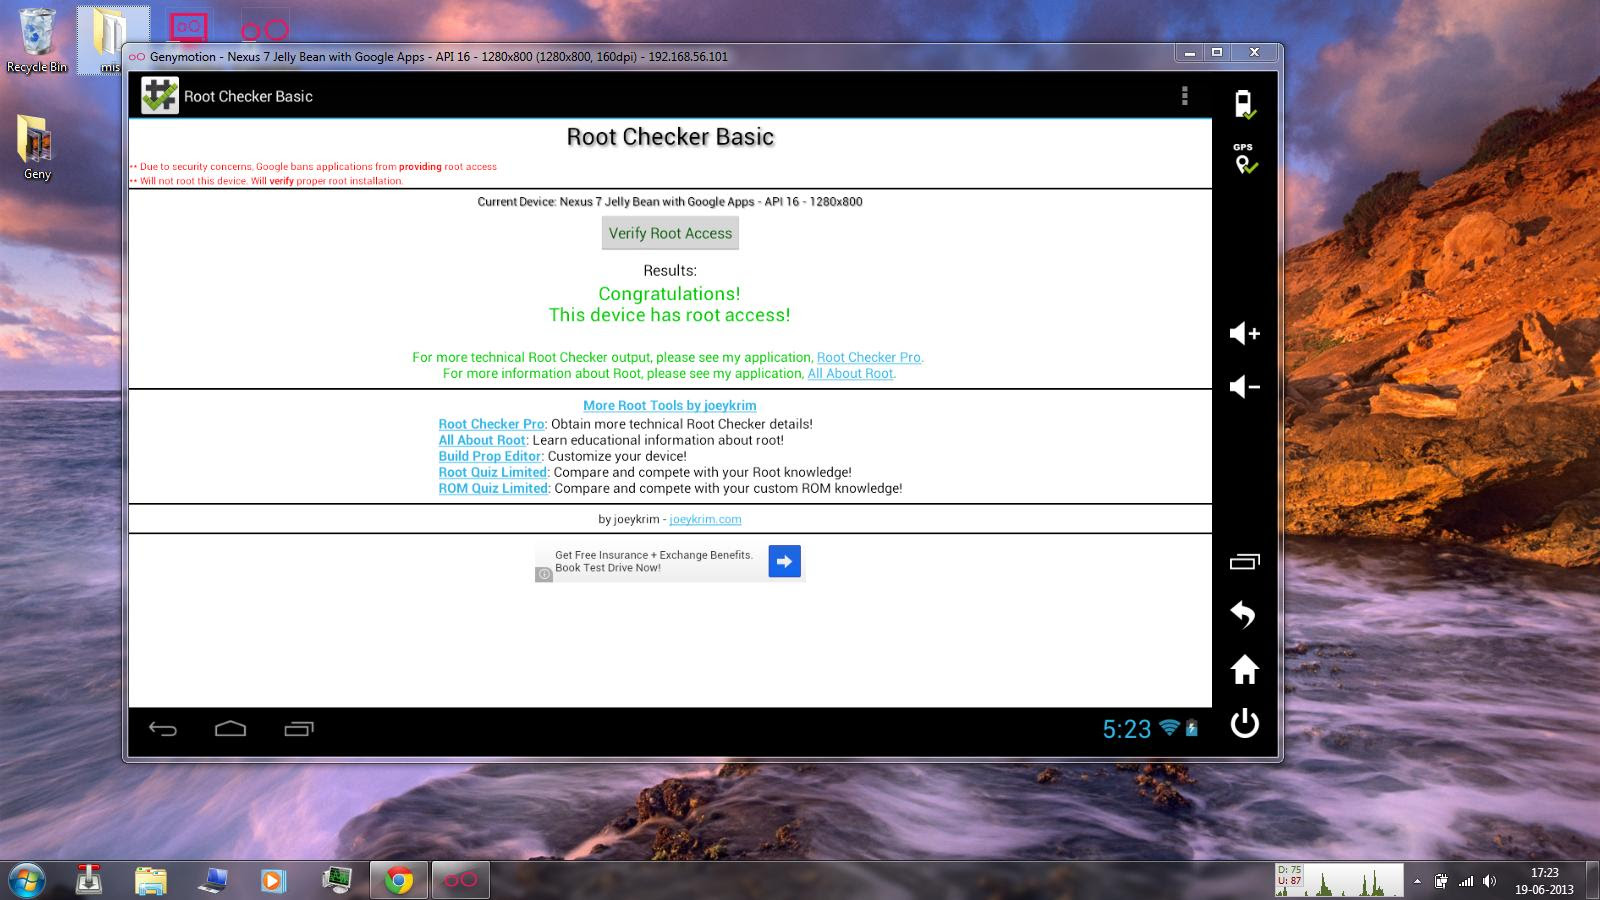Switch to Google Chrome in the taskbar
Image resolution: width=1600 pixels, height=900 pixels.
tap(399, 880)
